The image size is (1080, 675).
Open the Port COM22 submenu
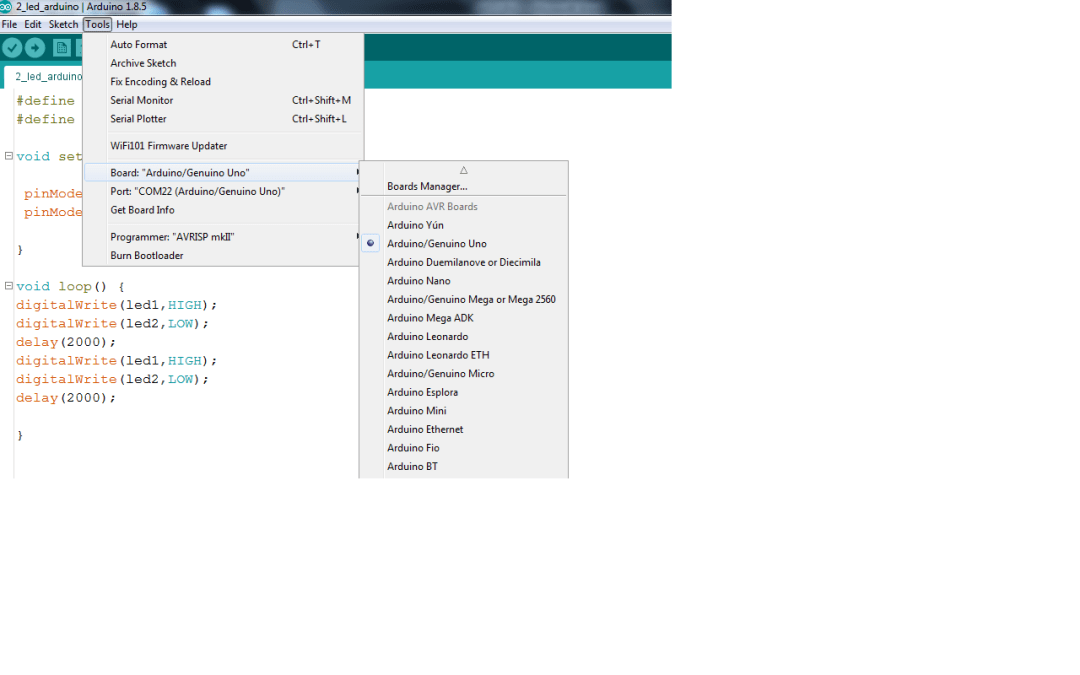point(222,191)
